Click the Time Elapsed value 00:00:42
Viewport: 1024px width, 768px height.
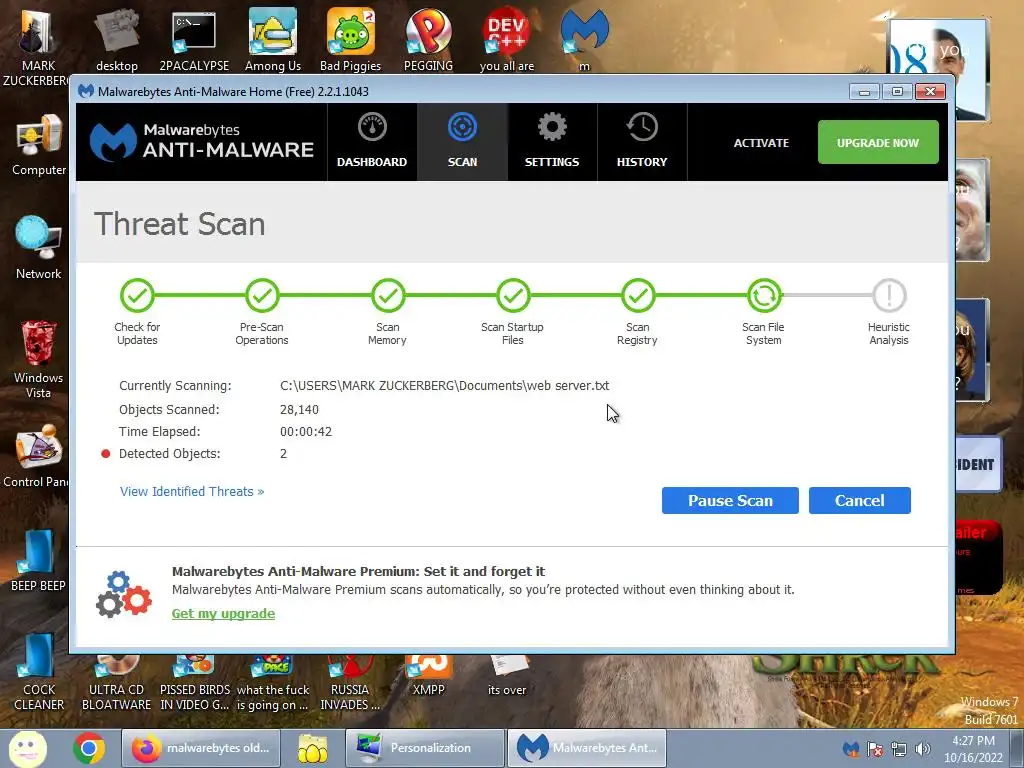pyautogui.click(x=306, y=432)
